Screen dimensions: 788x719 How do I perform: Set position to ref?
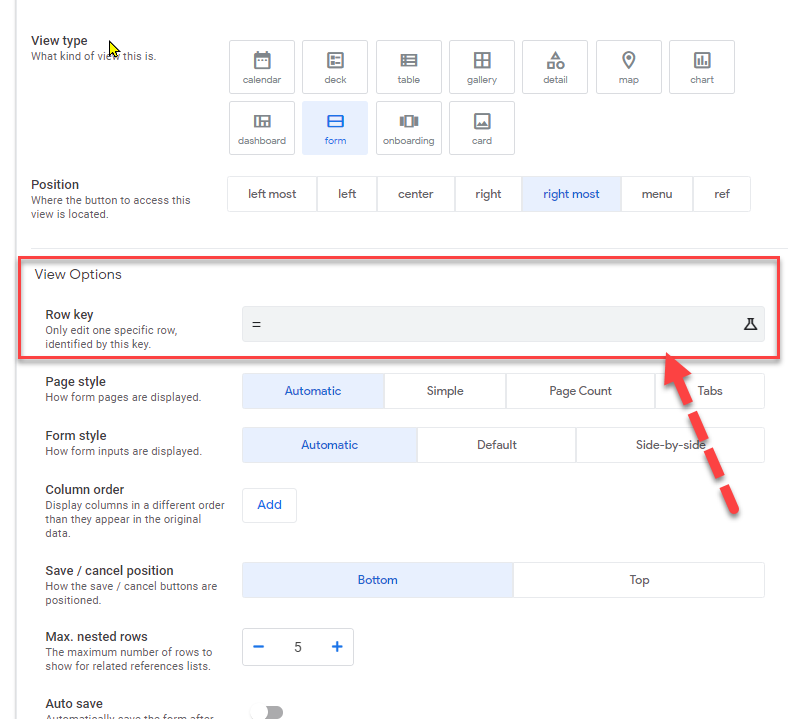[x=722, y=194]
